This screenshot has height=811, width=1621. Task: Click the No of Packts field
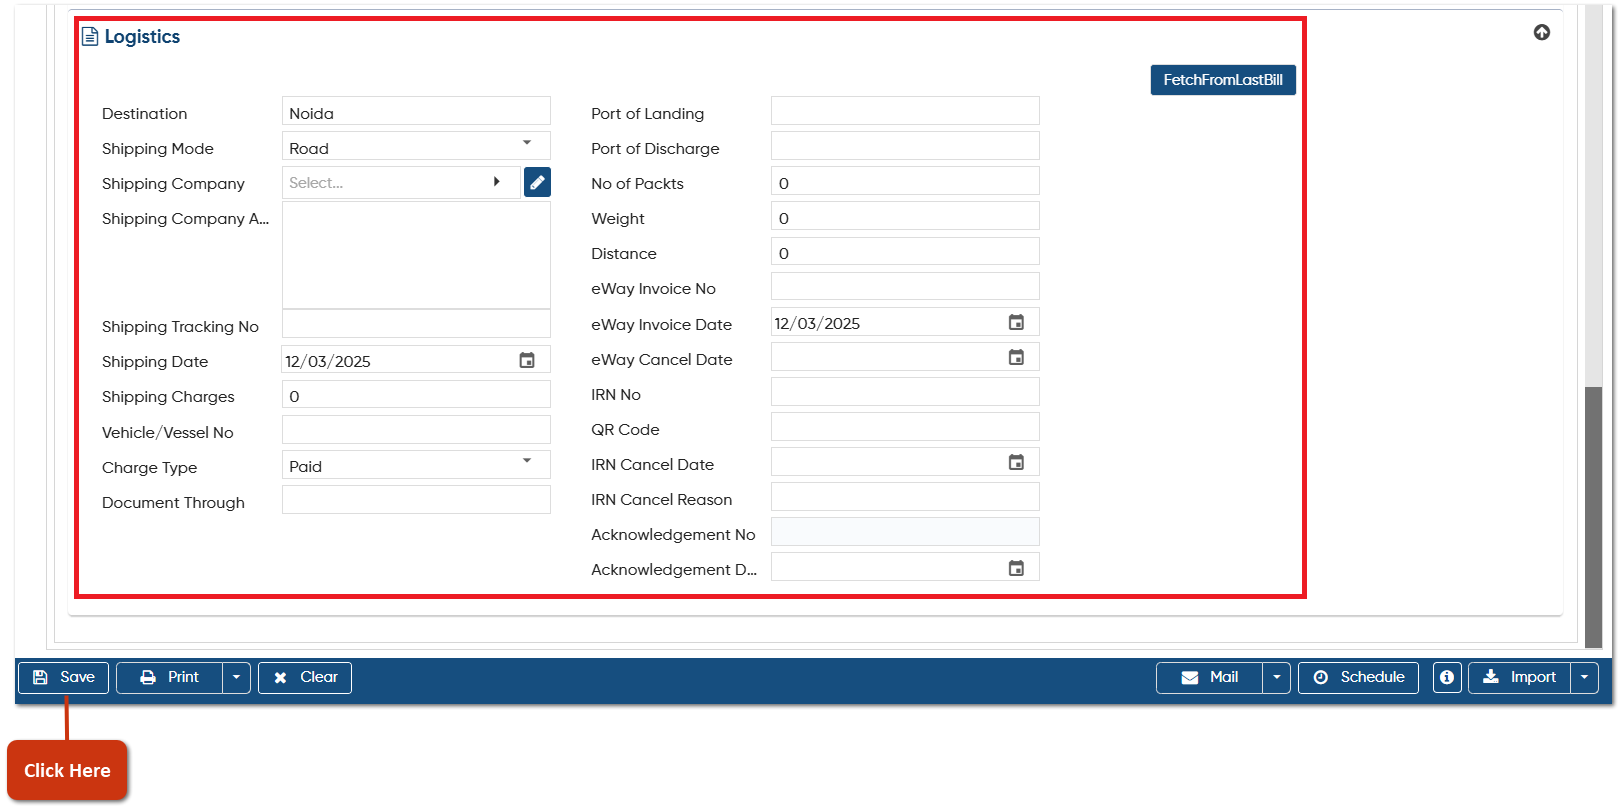pos(905,181)
